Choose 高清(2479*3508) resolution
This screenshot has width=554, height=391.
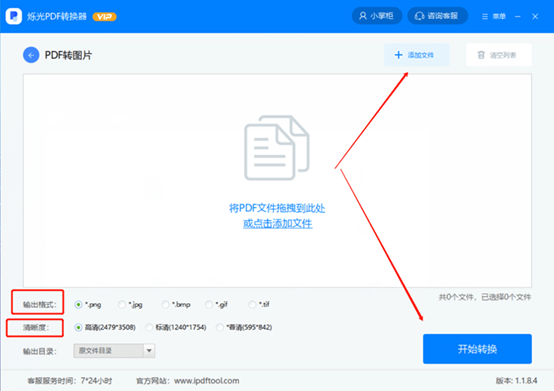(x=105, y=327)
